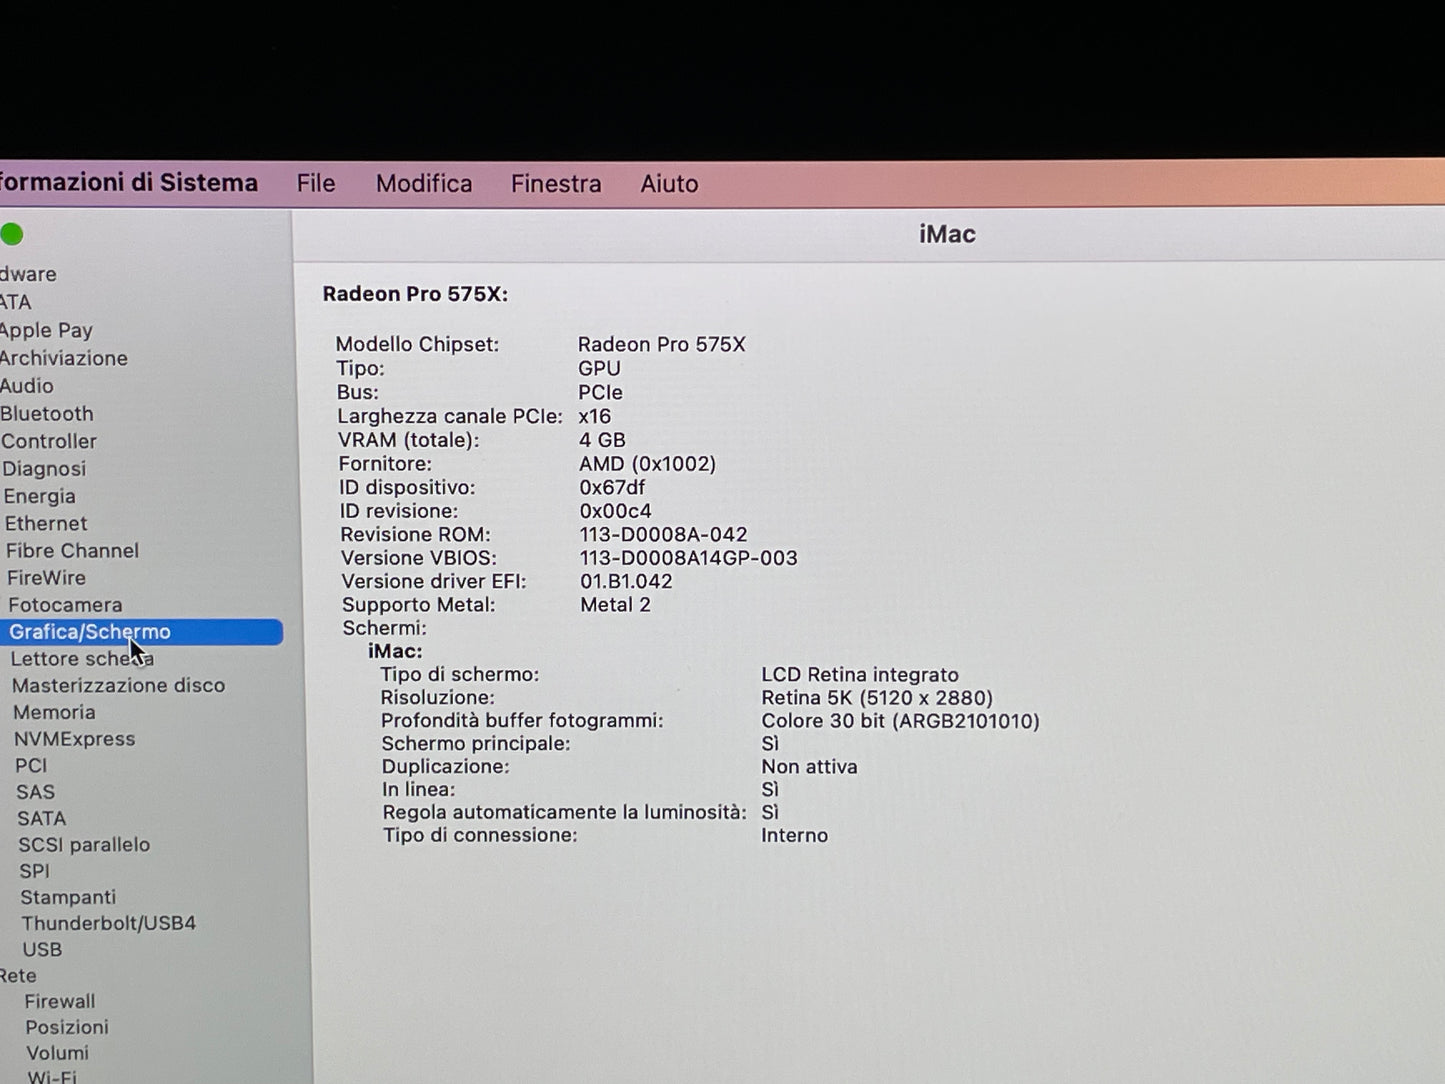
Task: Click the EFI driver version 01.B1.042
Action: (x=626, y=581)
